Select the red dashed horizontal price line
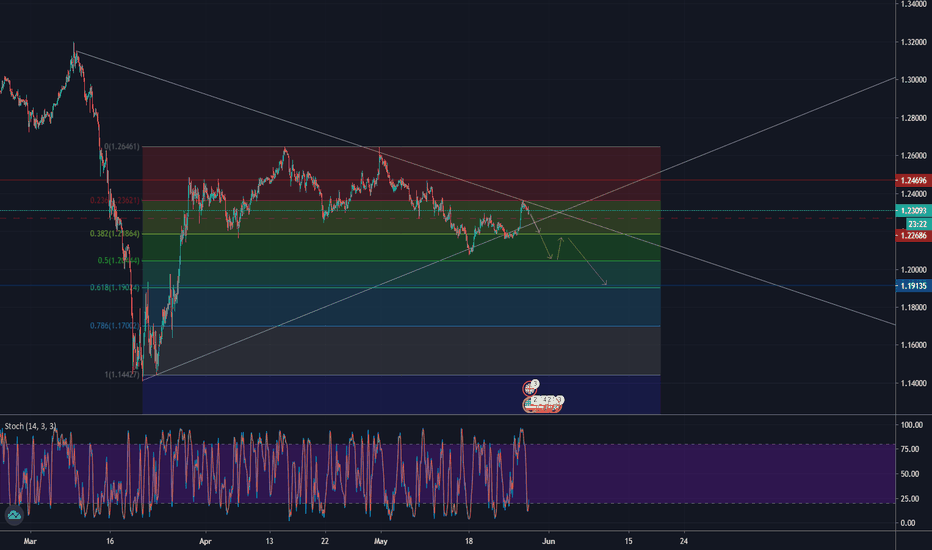 447,218
